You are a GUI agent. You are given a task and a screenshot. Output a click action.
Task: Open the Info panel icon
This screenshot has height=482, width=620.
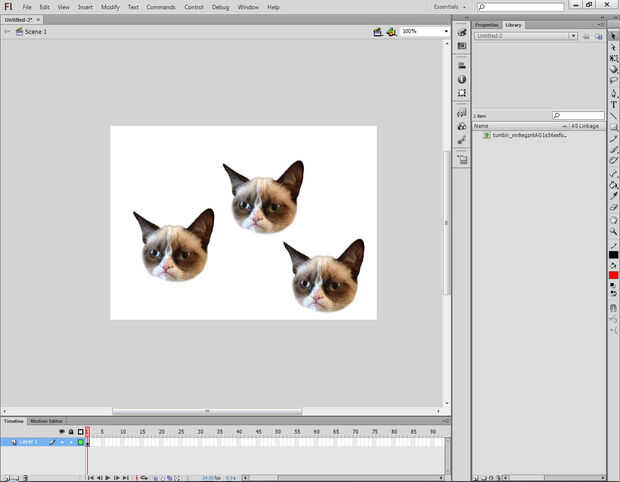pos(461,79)
